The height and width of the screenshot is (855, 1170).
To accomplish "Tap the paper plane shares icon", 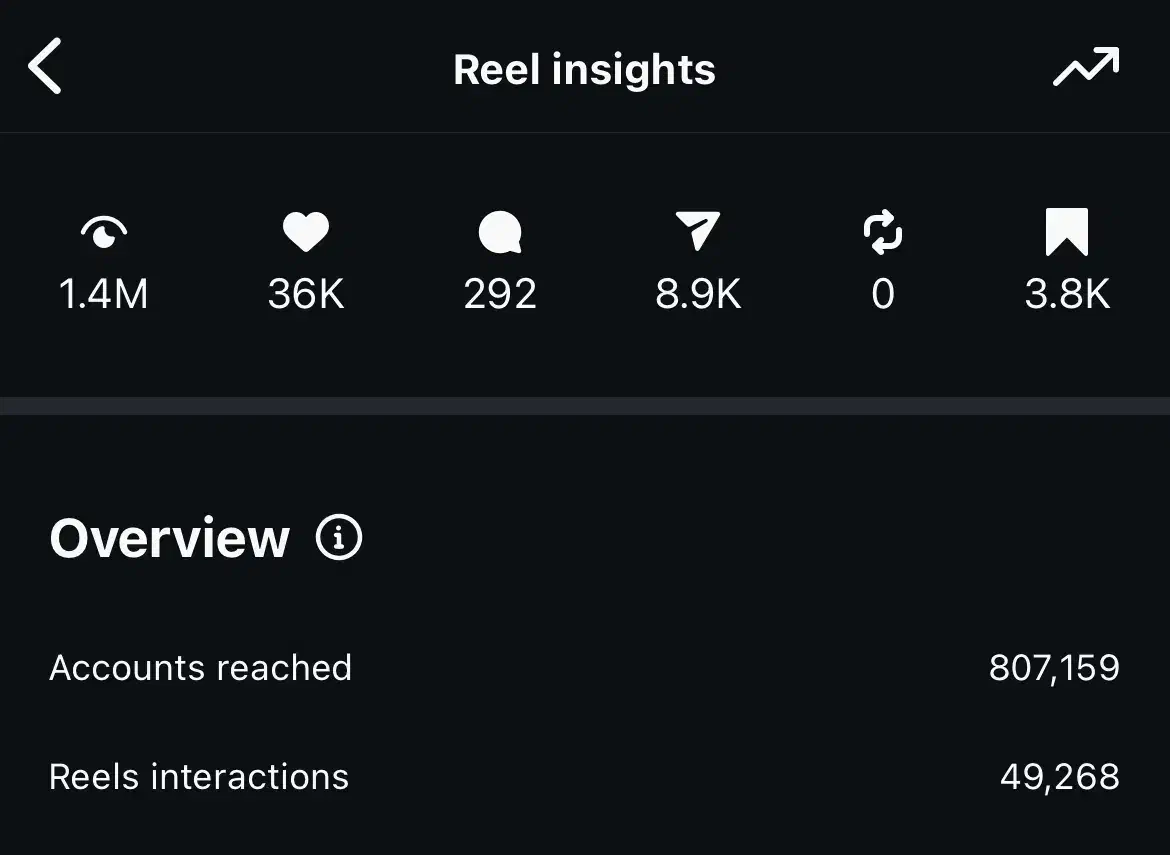I will (697, 232).
